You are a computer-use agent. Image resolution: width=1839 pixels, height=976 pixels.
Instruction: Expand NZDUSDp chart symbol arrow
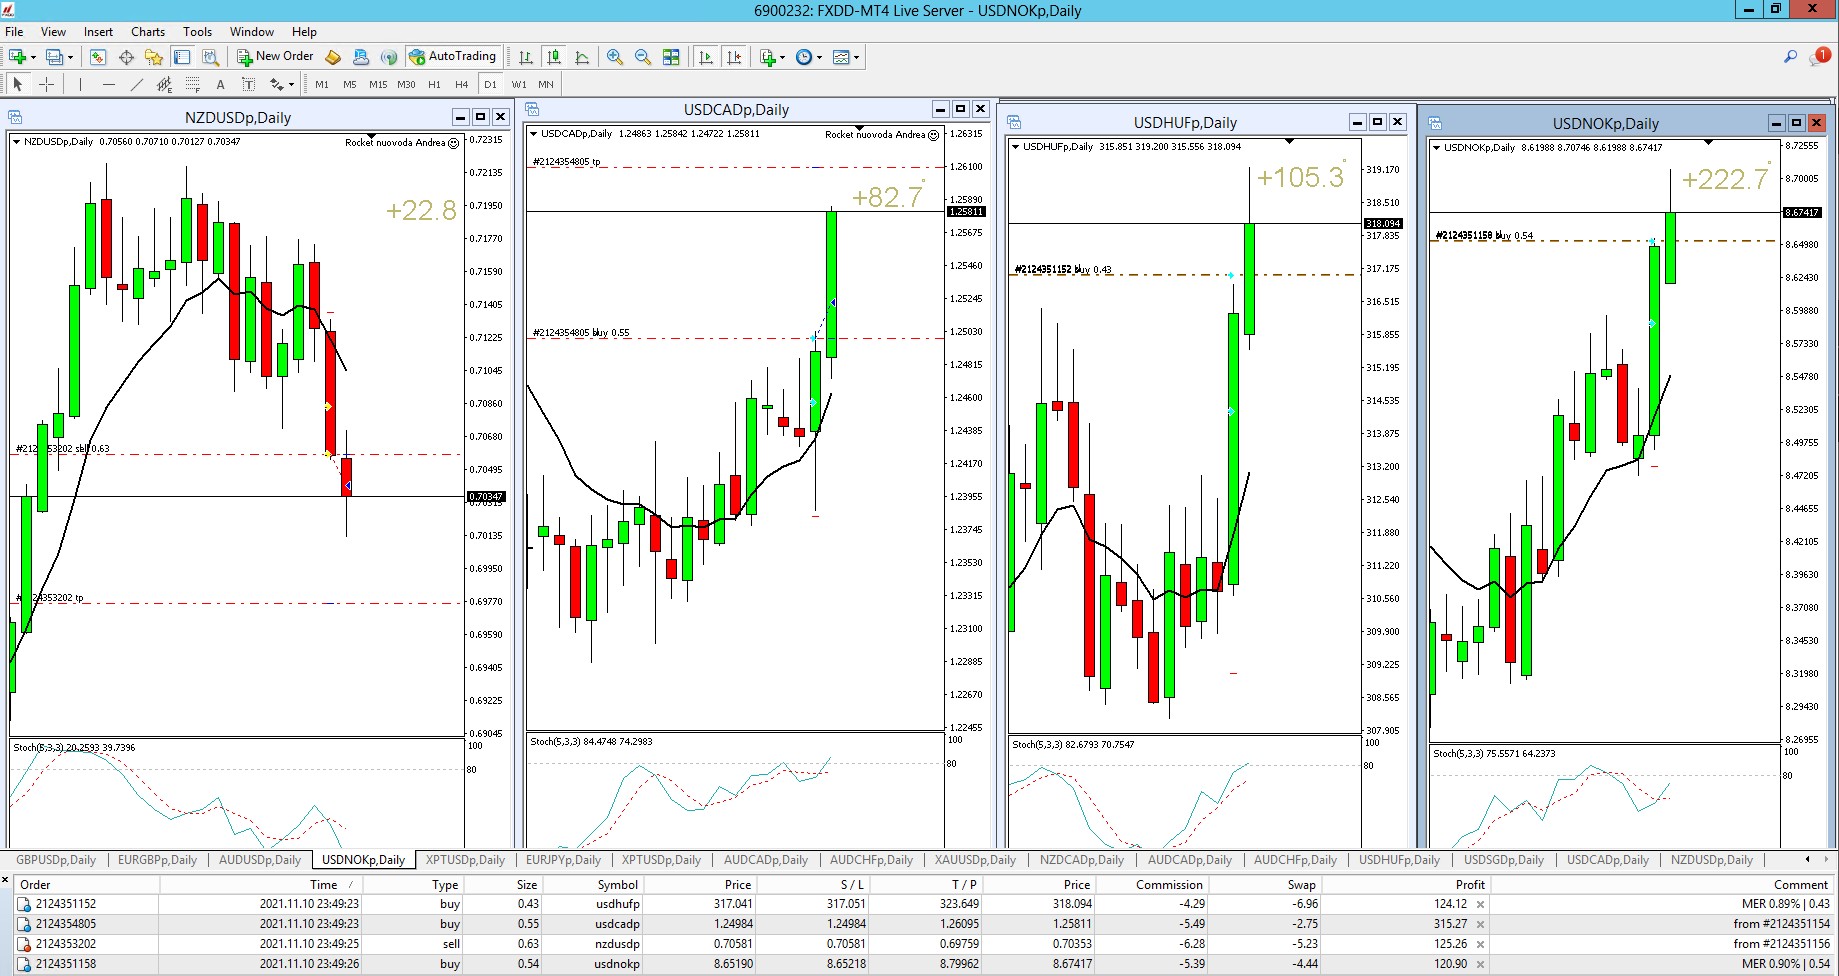pyautogui.click(x=17, y=142)
